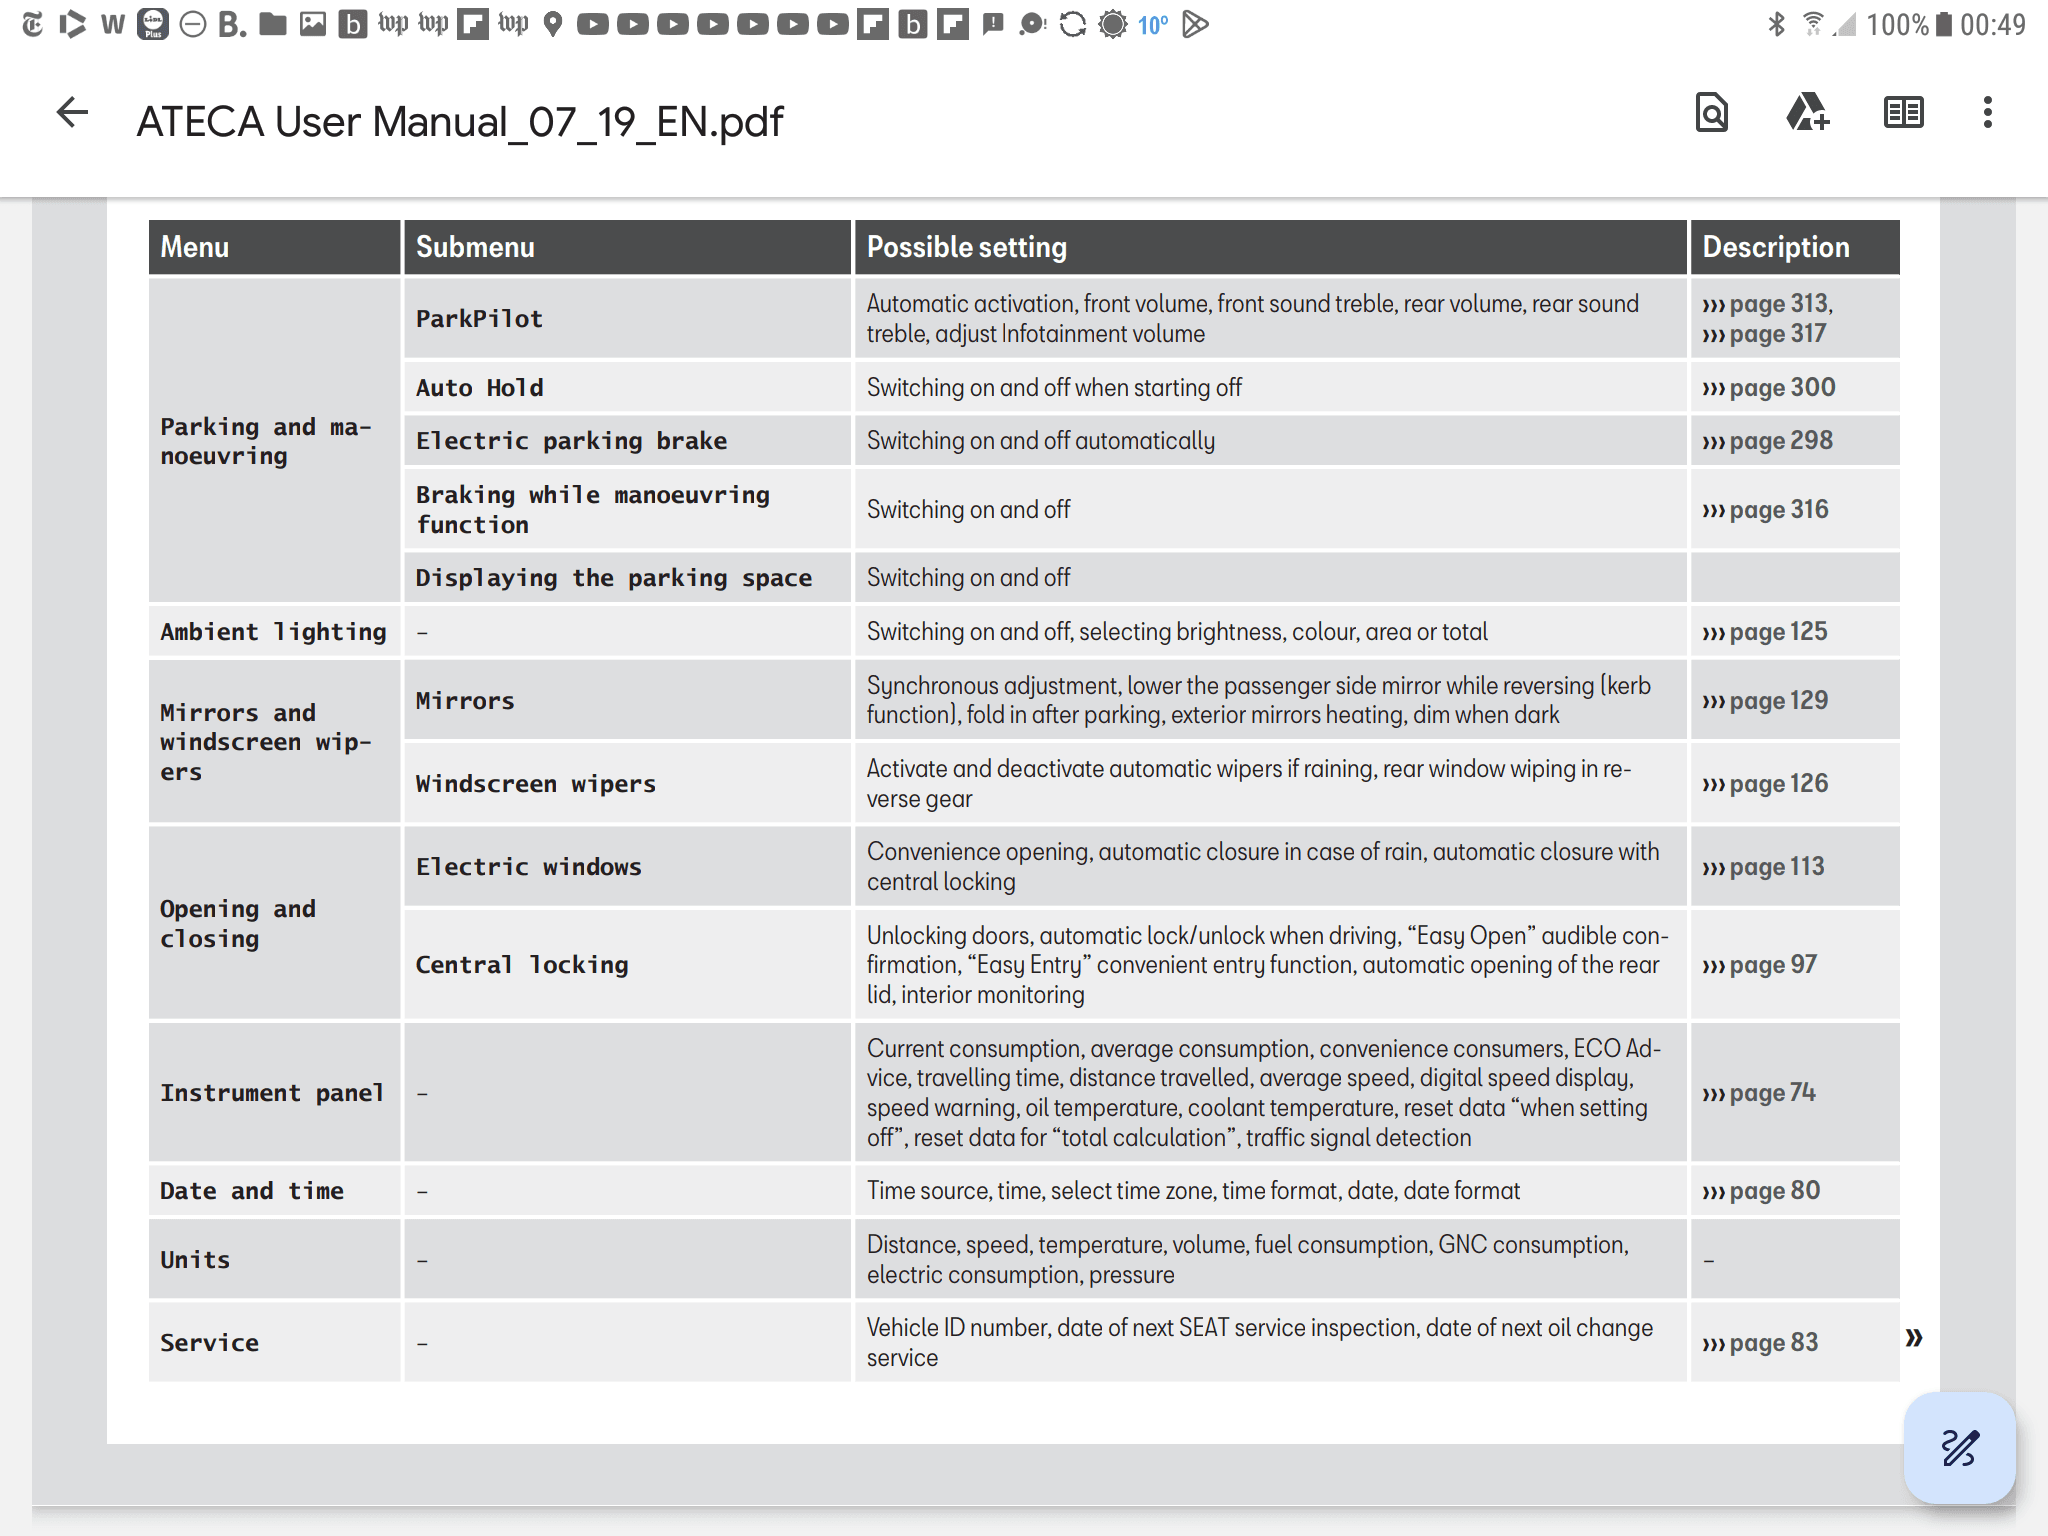The image size is (2048, 1536).
Task: Tap the Bluetooth status bar icon
Action: point(1776,24)
